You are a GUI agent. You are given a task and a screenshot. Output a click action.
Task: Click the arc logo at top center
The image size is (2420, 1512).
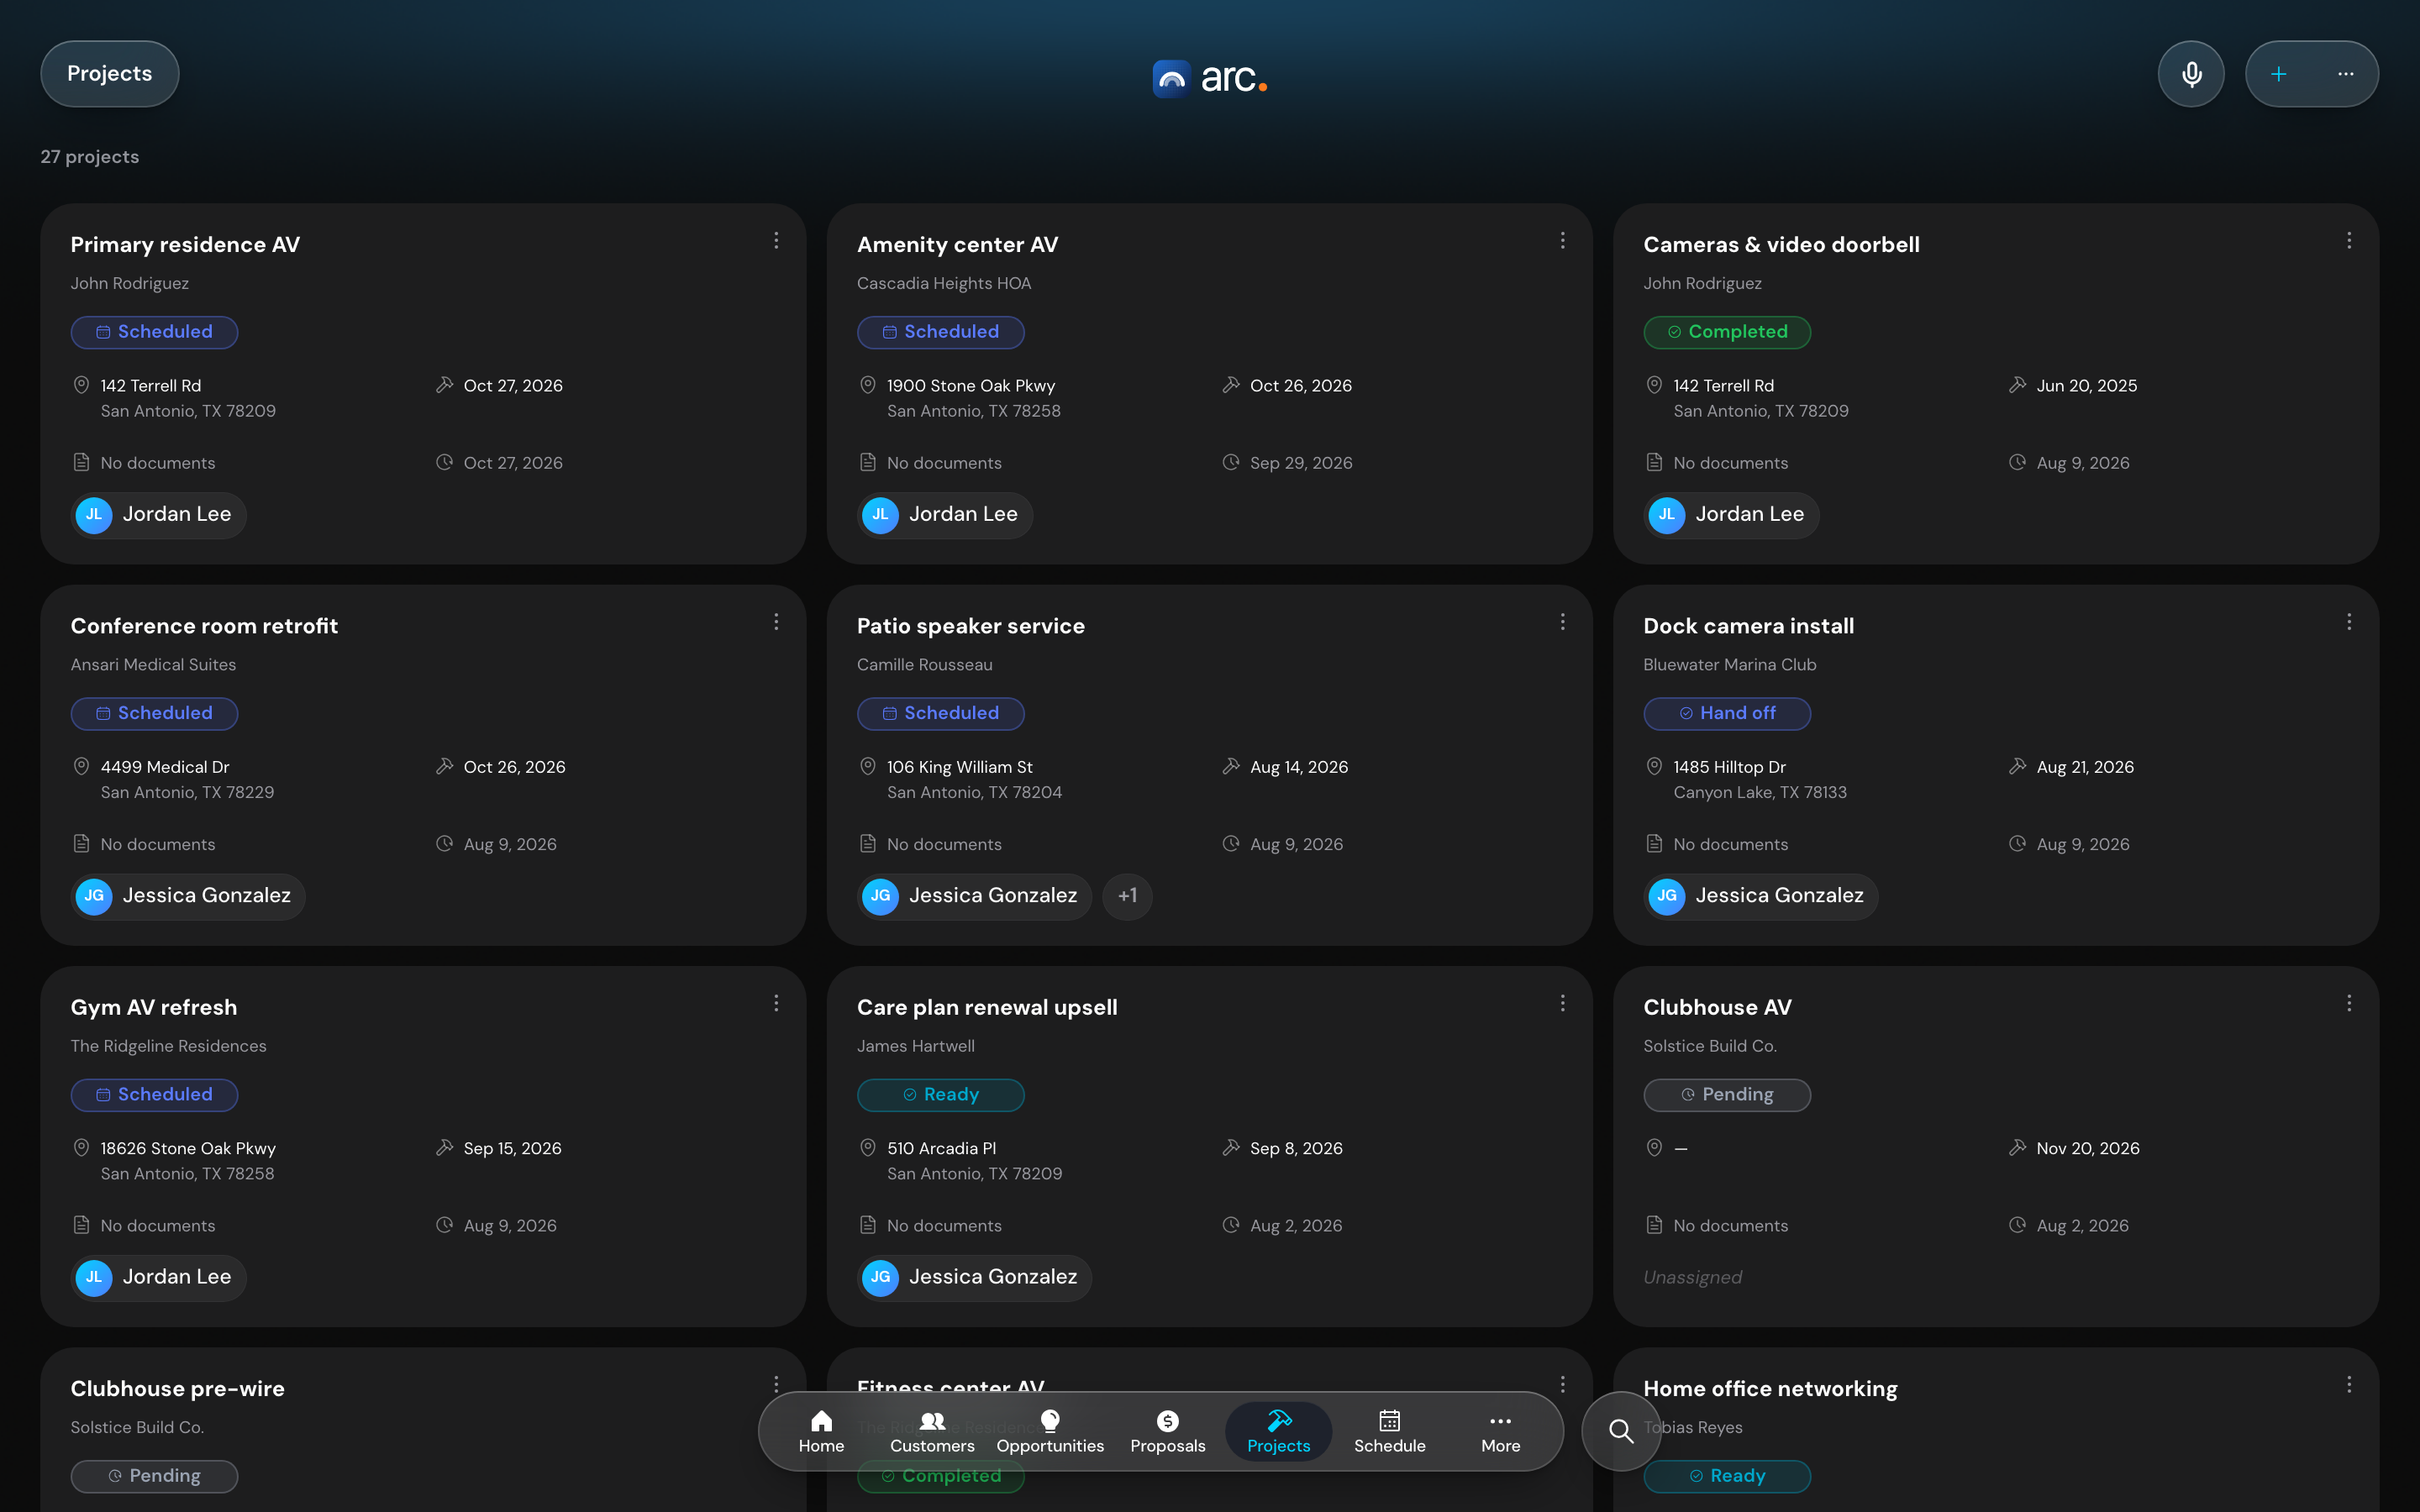point(1210,77)
